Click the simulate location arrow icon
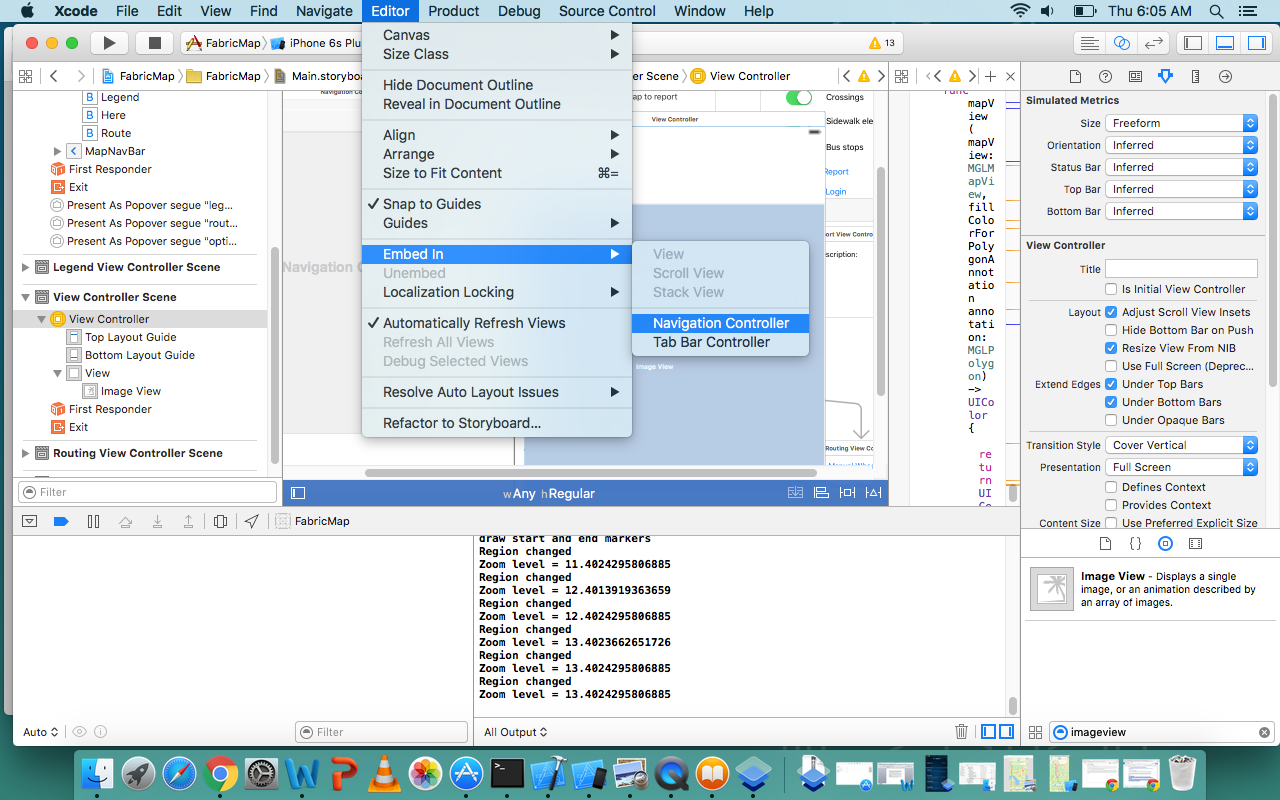 [x=252, y=521]
